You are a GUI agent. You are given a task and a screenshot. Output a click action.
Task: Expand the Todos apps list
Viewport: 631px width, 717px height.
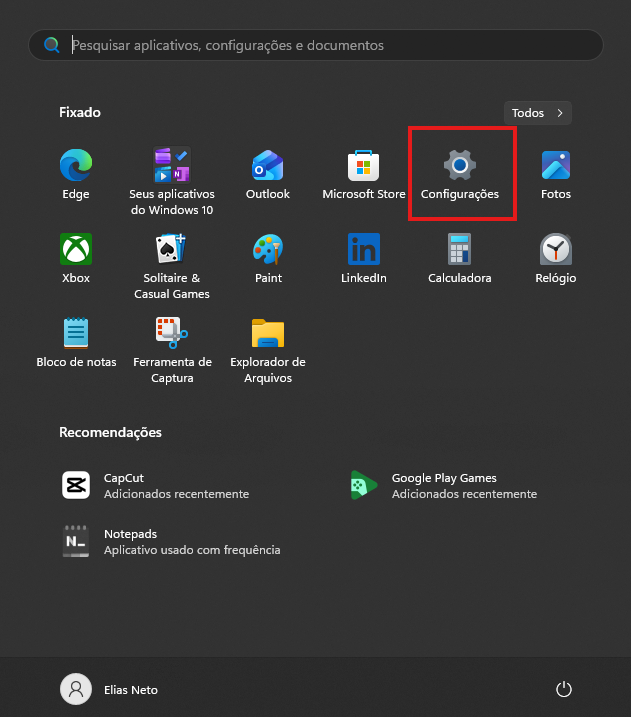[538, 113]
